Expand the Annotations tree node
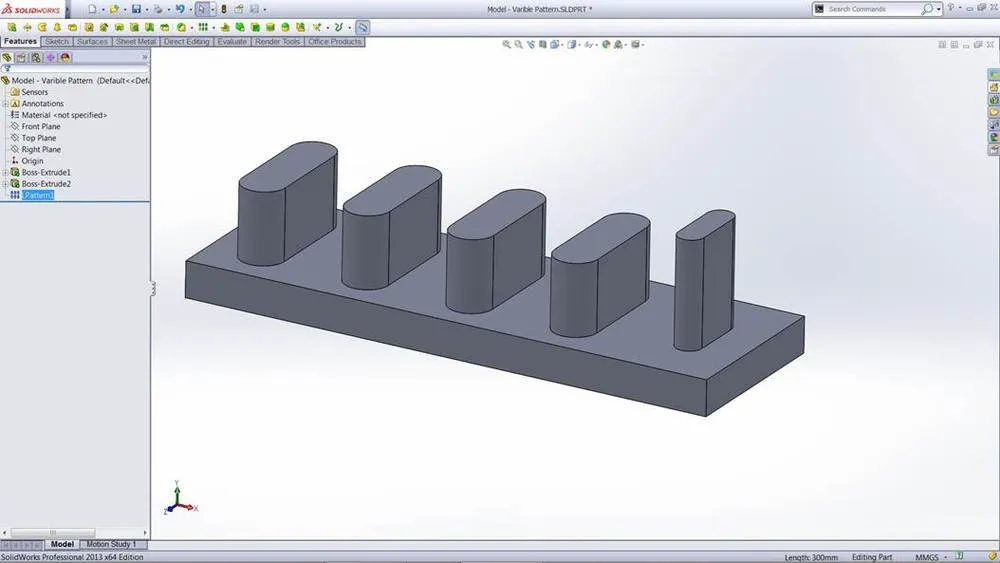1000x563 pixels. click(x=5, y=103)
